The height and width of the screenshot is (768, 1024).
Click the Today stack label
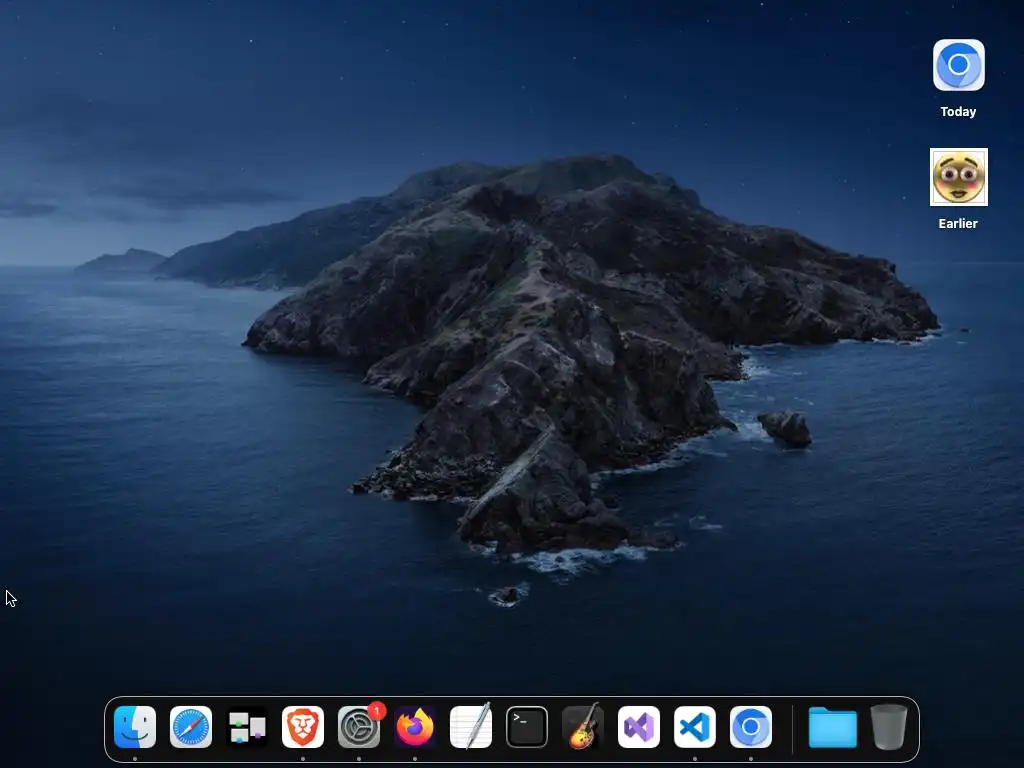pos(958,112)
